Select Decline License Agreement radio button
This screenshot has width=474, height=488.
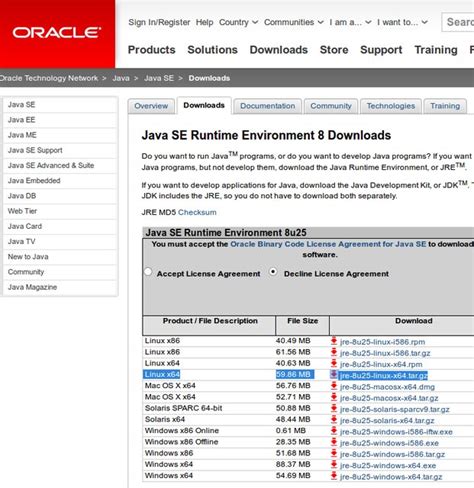(x=273, y=272)
